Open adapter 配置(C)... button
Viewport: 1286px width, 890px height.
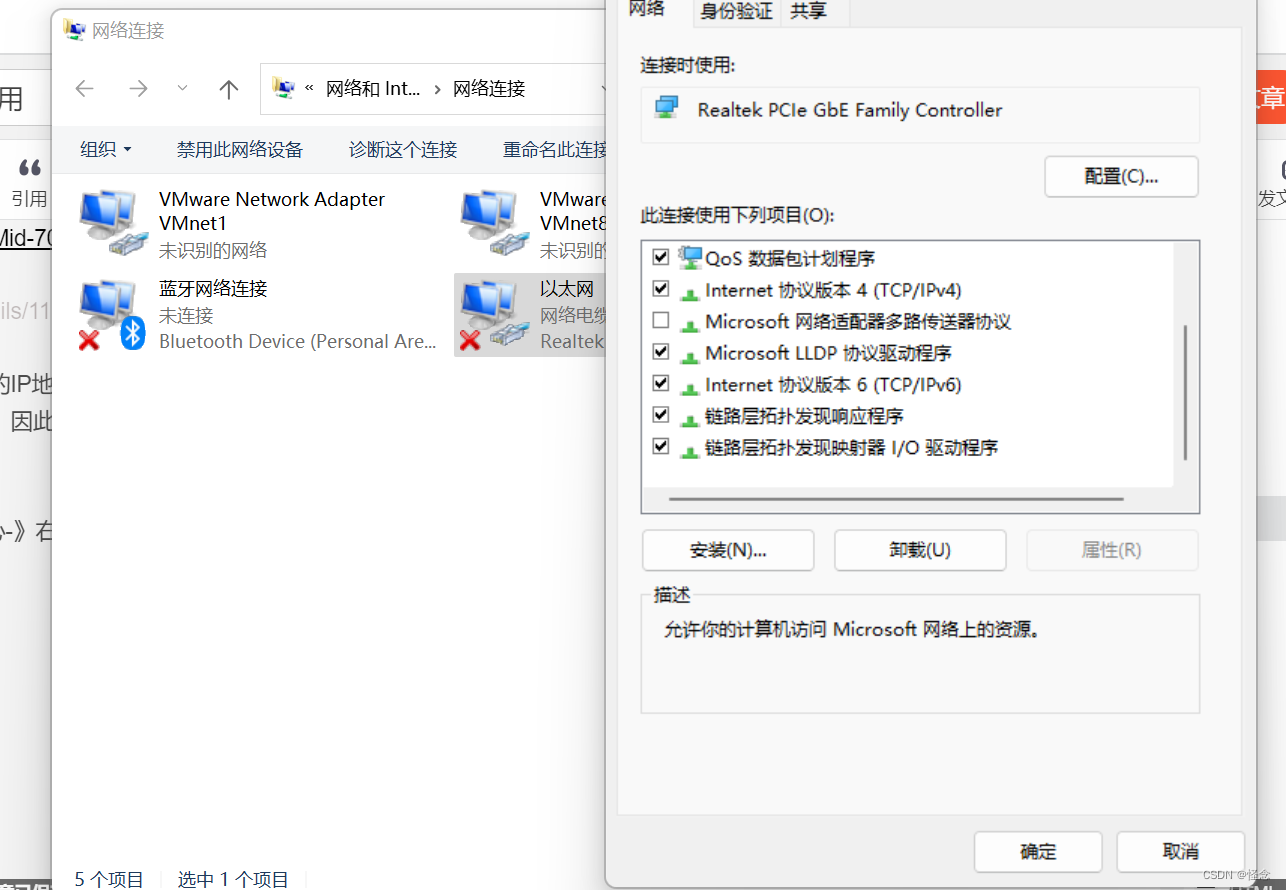[1121, 177]
